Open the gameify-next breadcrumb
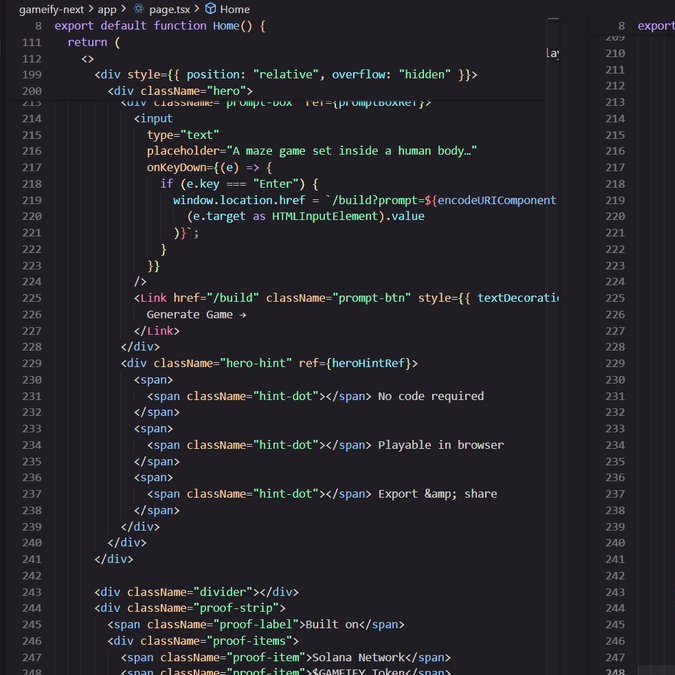This screenshot has width=675, height=675. (x=51, y=9)
